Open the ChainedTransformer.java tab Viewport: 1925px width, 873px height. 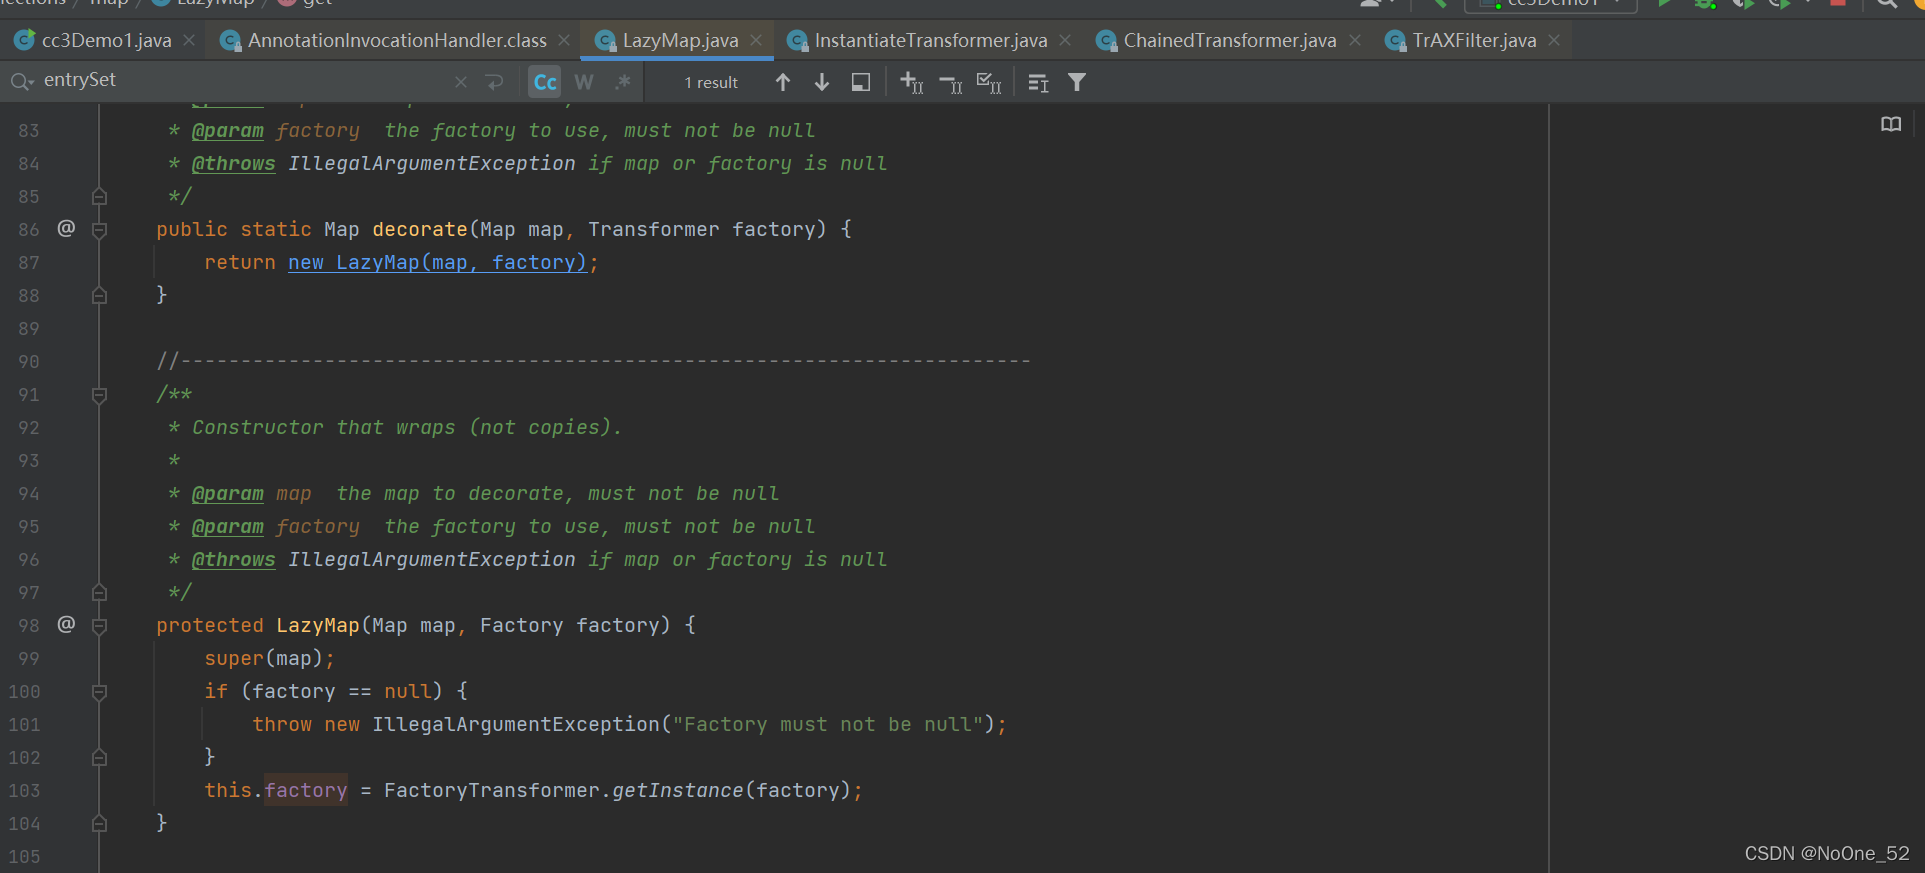point(1229,40)
